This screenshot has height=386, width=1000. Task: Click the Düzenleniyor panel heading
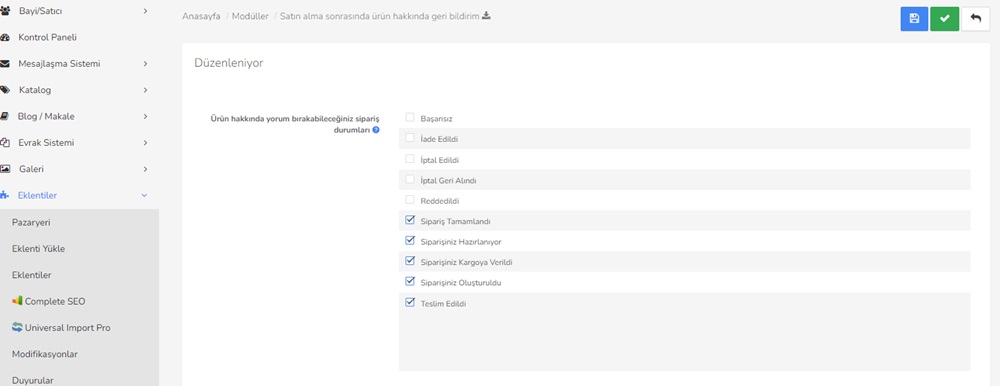(229, 63)
